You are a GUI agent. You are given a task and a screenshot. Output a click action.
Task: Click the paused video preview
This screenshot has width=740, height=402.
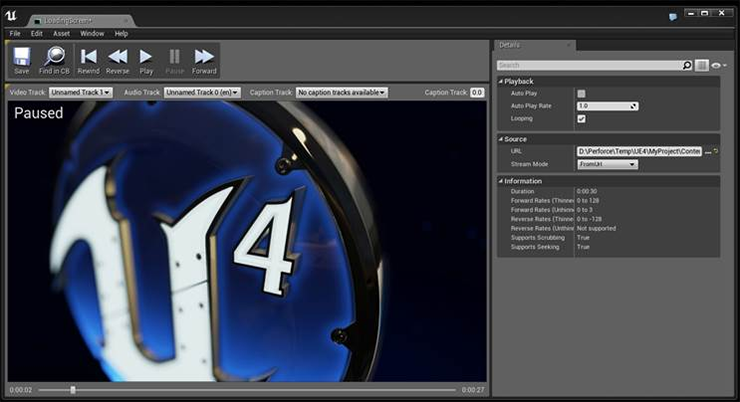[247, 241]
